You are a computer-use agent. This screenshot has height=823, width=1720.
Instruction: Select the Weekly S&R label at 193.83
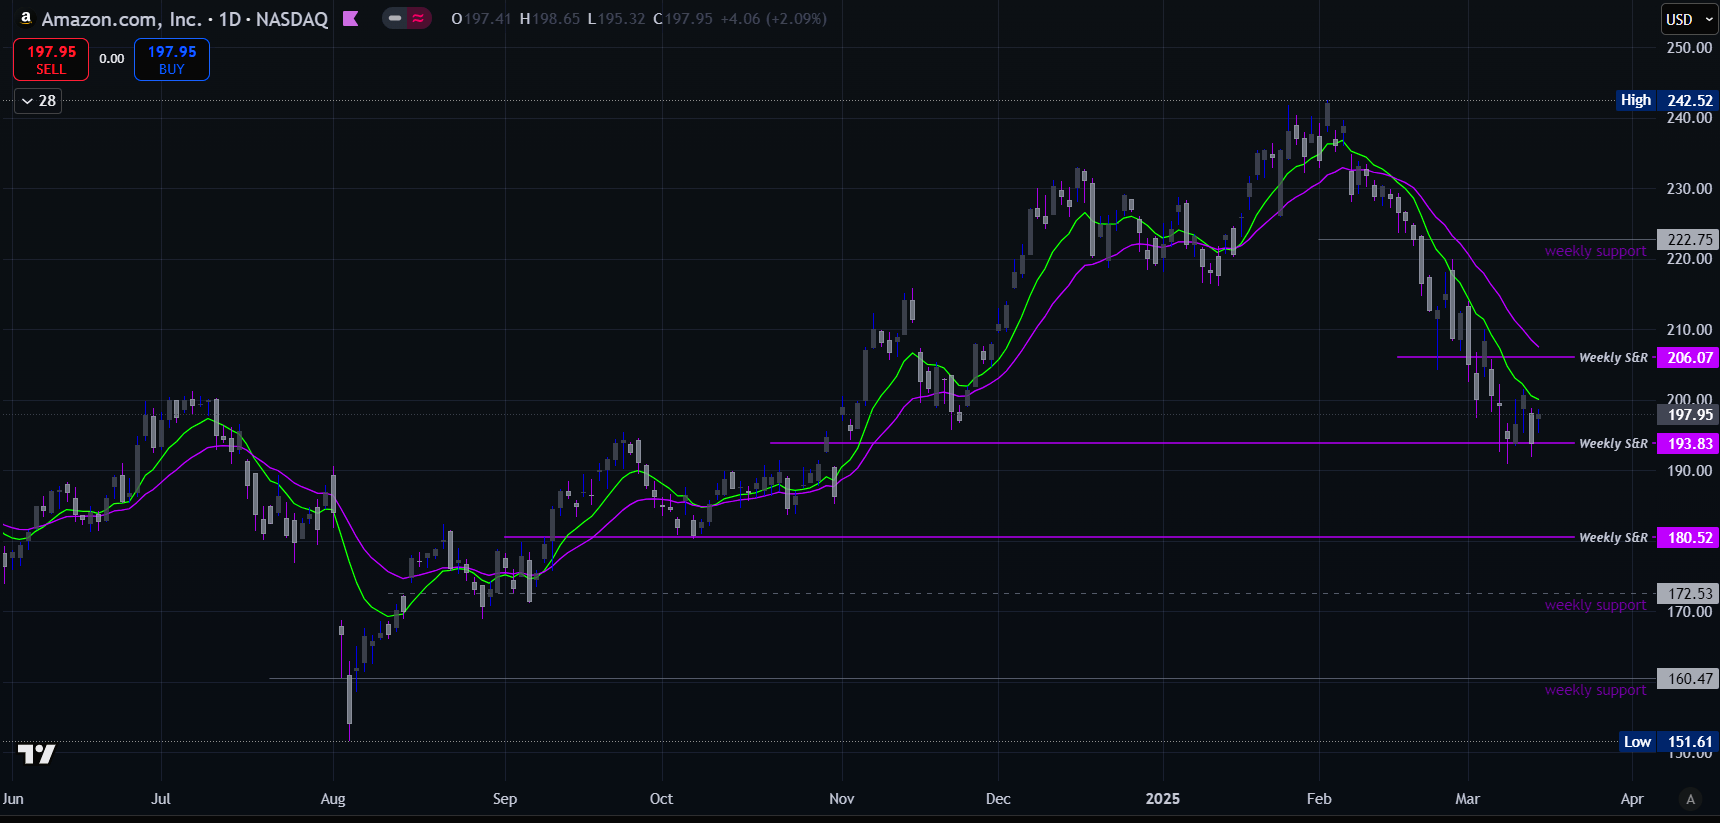click(x=1613, y=443)
